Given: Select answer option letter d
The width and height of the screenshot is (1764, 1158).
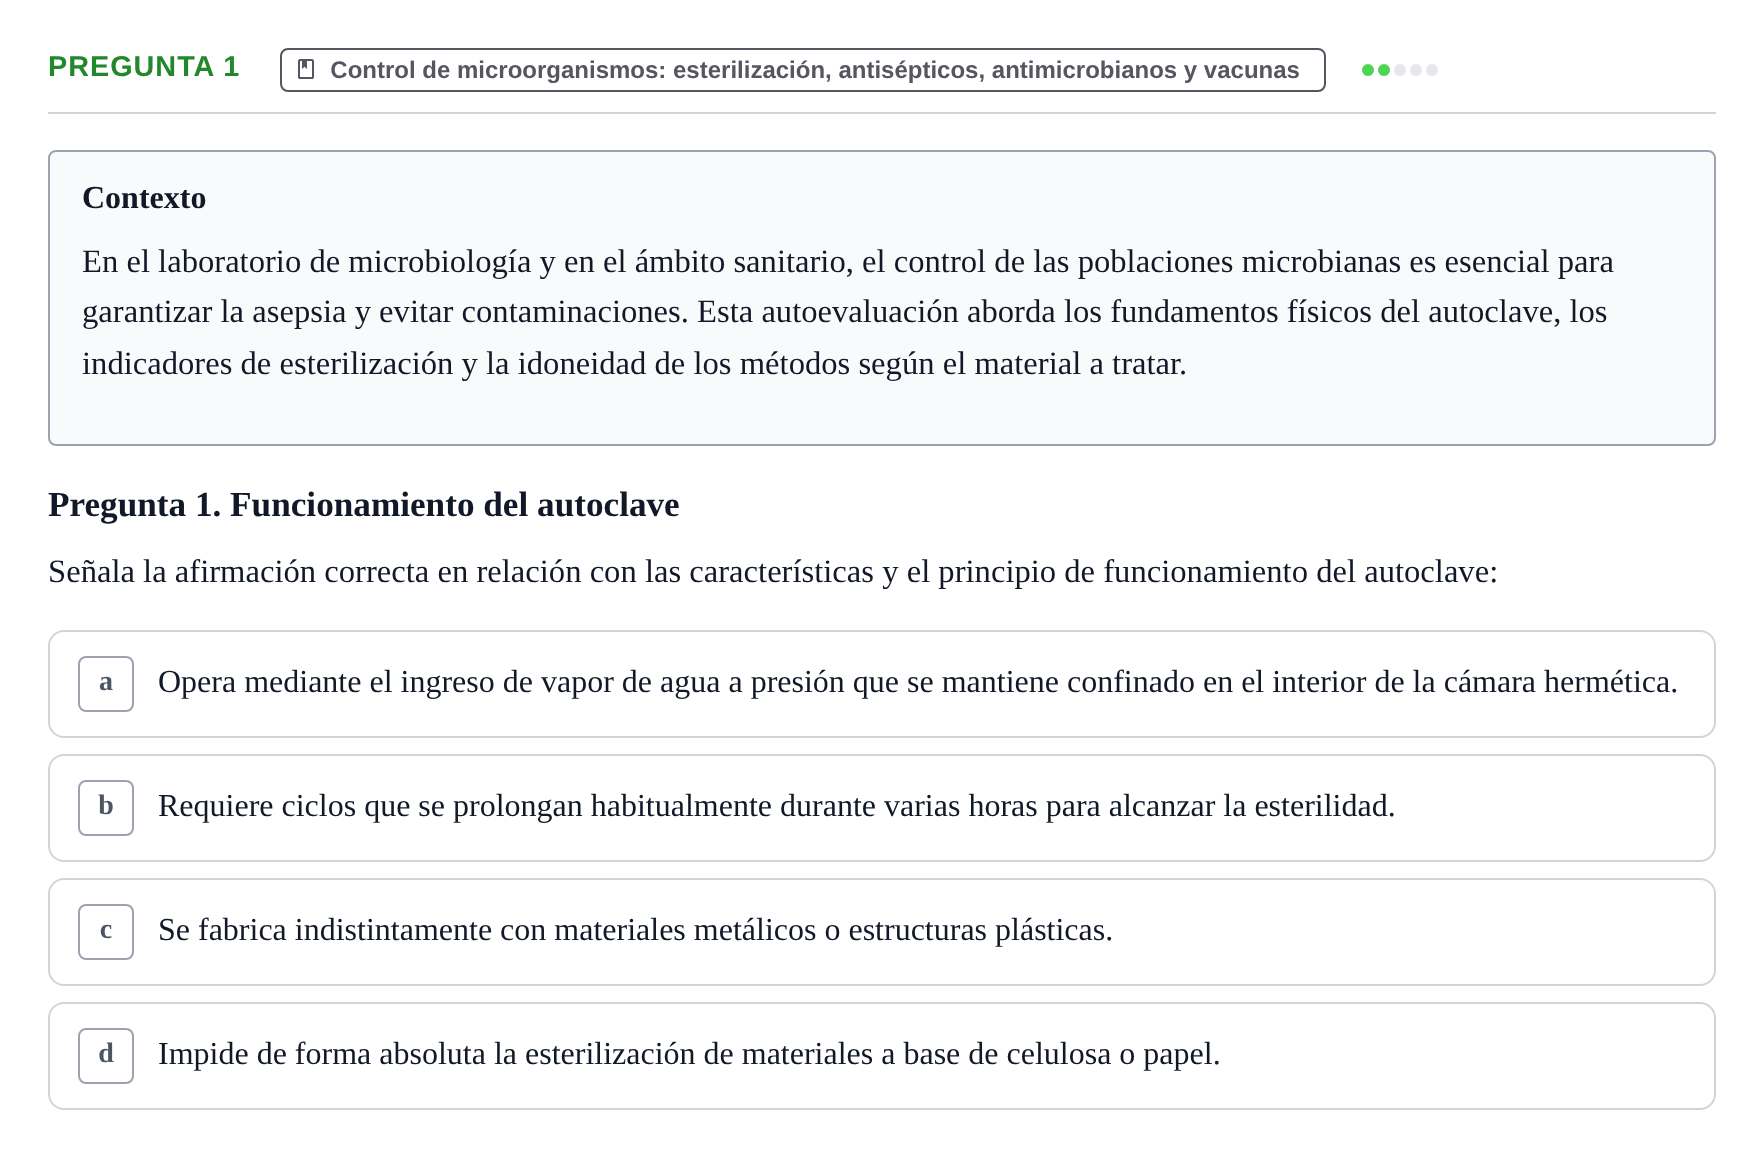Looking at the screenshot, I should [106, 1056].
